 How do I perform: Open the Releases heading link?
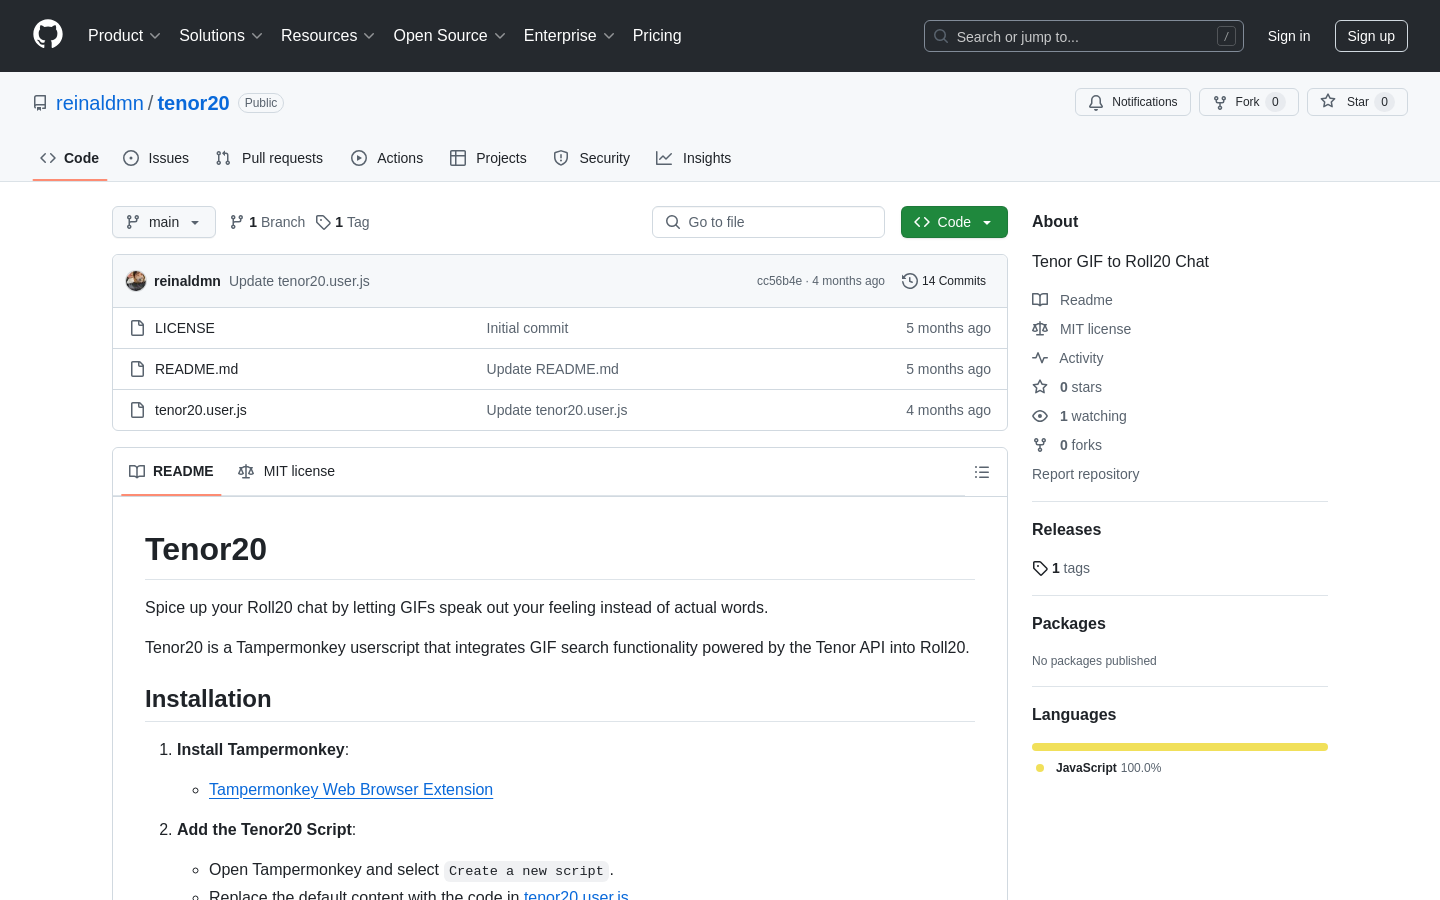tap(1066, 530)
